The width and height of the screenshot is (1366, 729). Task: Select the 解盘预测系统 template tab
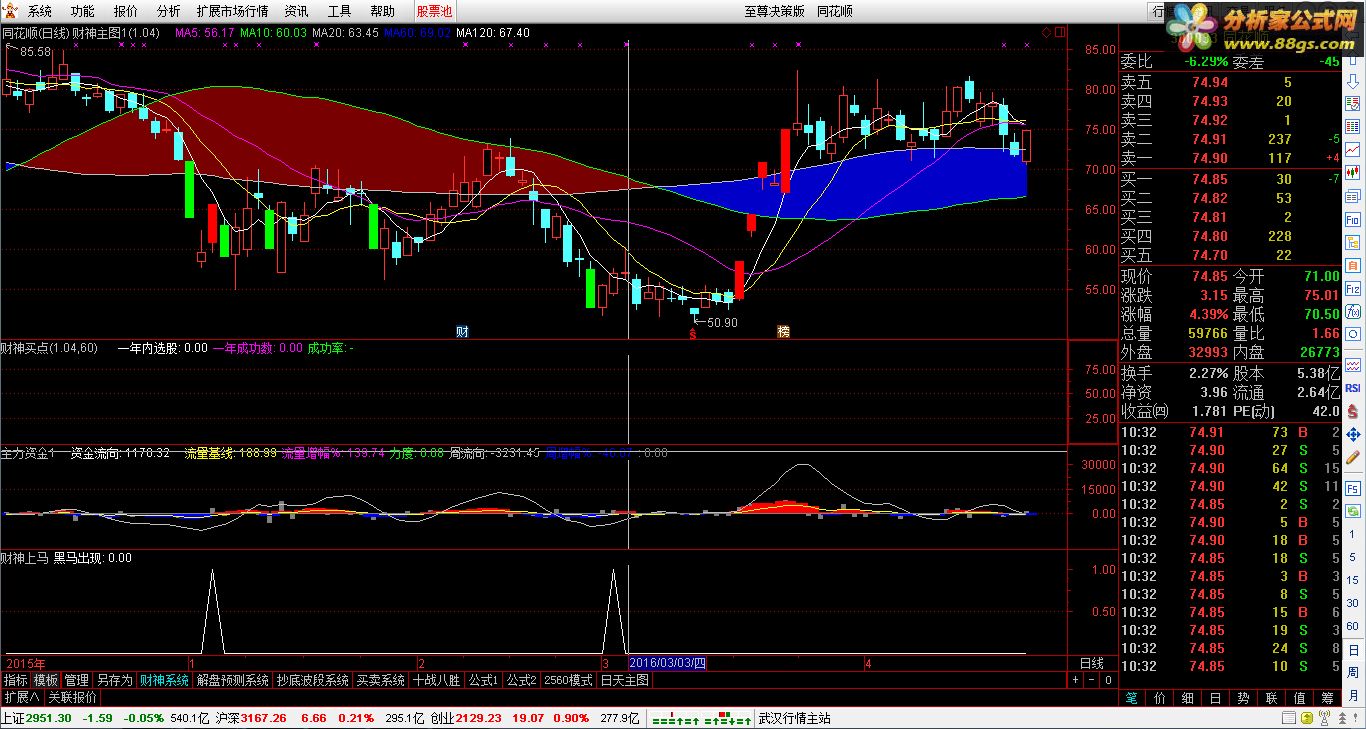point(233,680)
